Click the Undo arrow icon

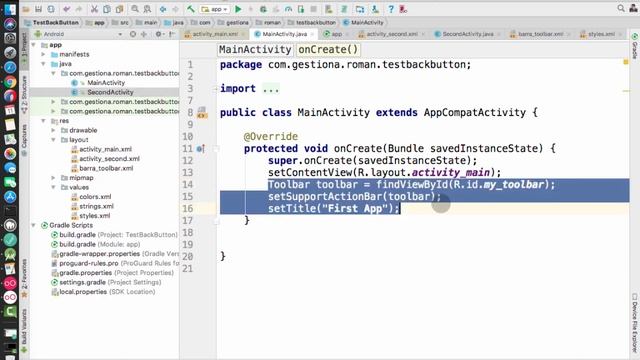pyautogui.click(x=67, y=9)
